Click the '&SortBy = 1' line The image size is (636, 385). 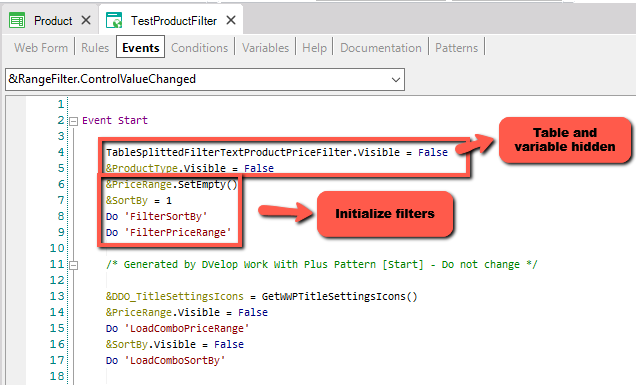click(x=139, y=200)
